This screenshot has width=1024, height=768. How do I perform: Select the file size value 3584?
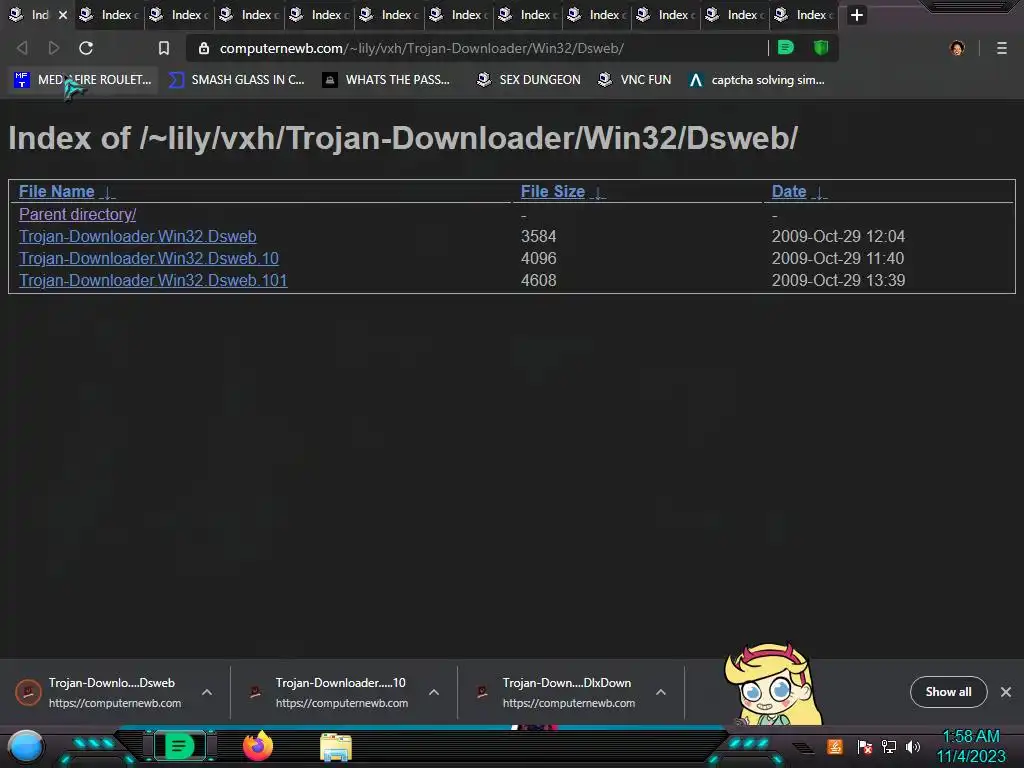tap(539, 236)
